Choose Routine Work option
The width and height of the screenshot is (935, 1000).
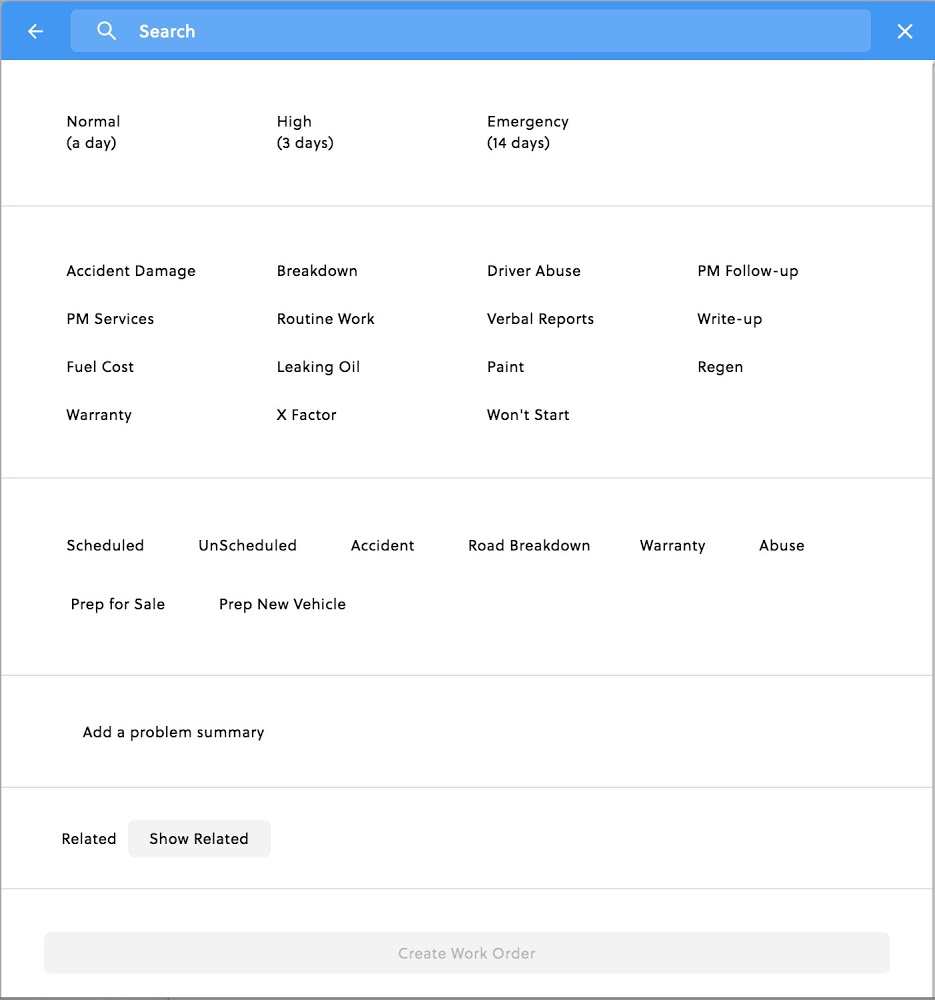tap(325, 319)
